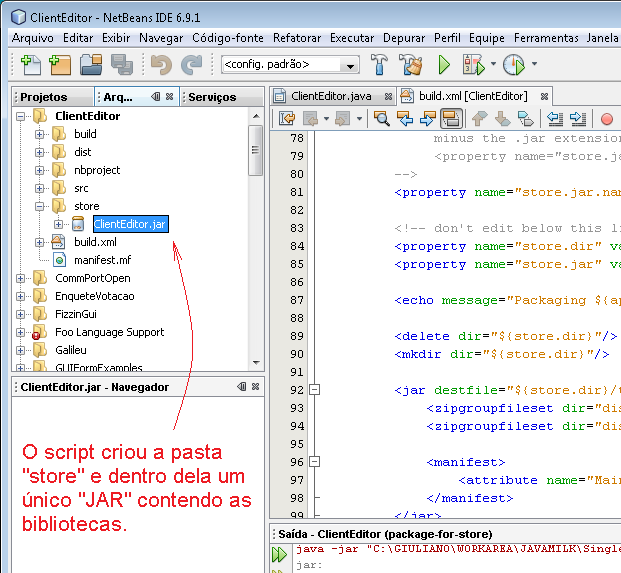Open the Profile Project dropdown arrow

pos(534,63)
